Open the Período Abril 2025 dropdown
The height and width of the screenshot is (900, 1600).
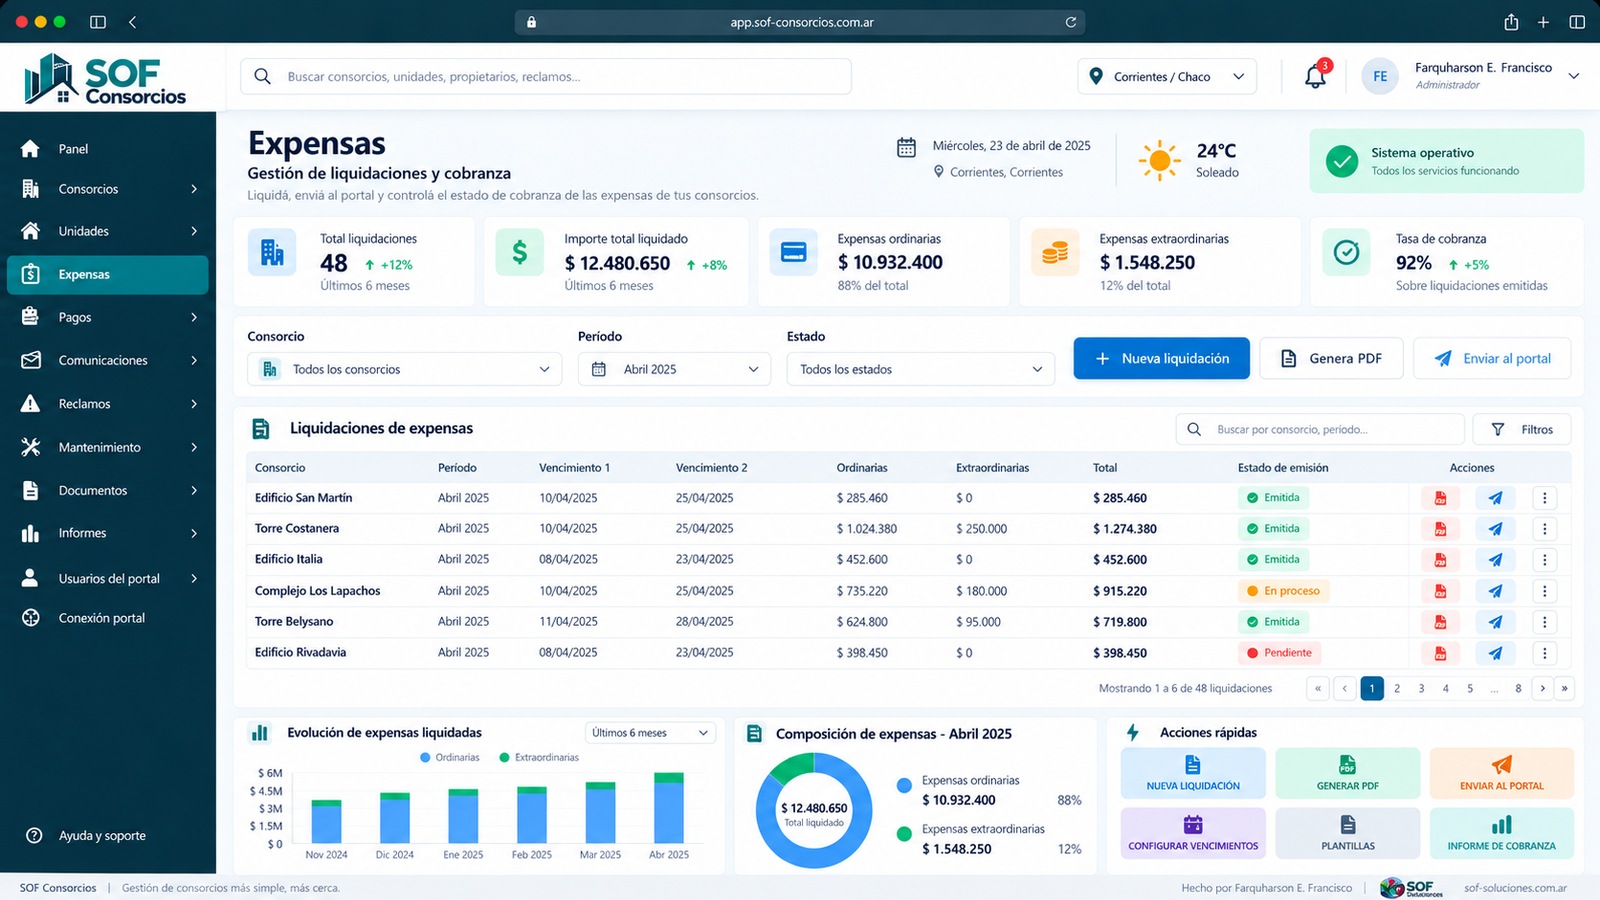[674, 369]
